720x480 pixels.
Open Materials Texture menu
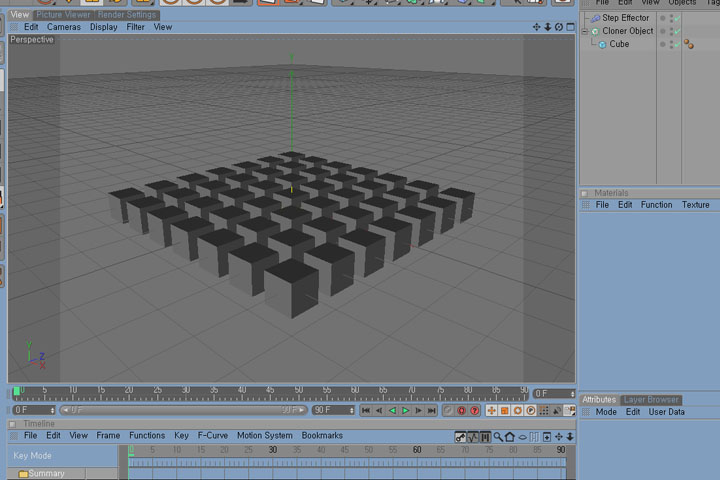tap(695, 205)
